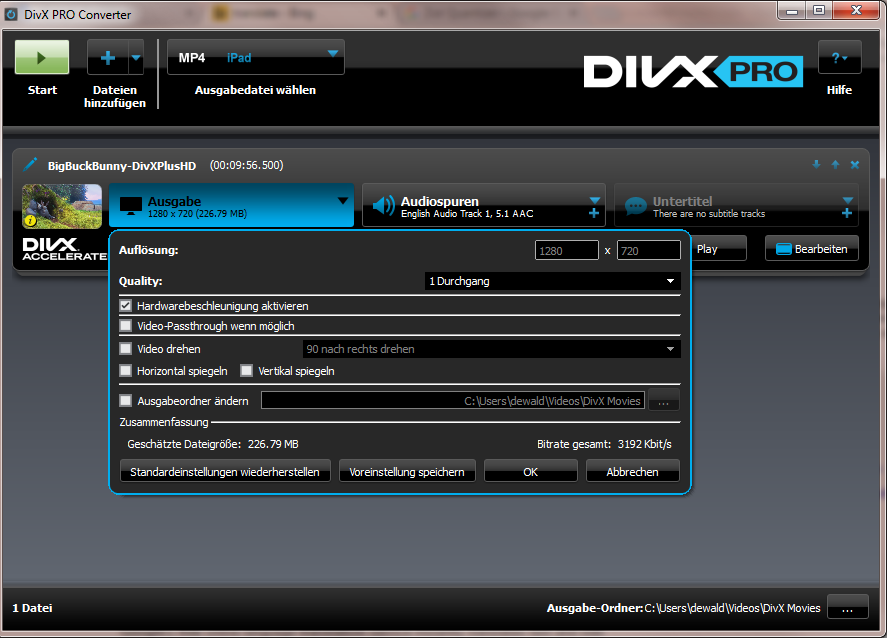The width and height of the screenshot is (887, 638).
Task: Click the speaker icon in Audiospuren
Action: click(x=384, y=206)
